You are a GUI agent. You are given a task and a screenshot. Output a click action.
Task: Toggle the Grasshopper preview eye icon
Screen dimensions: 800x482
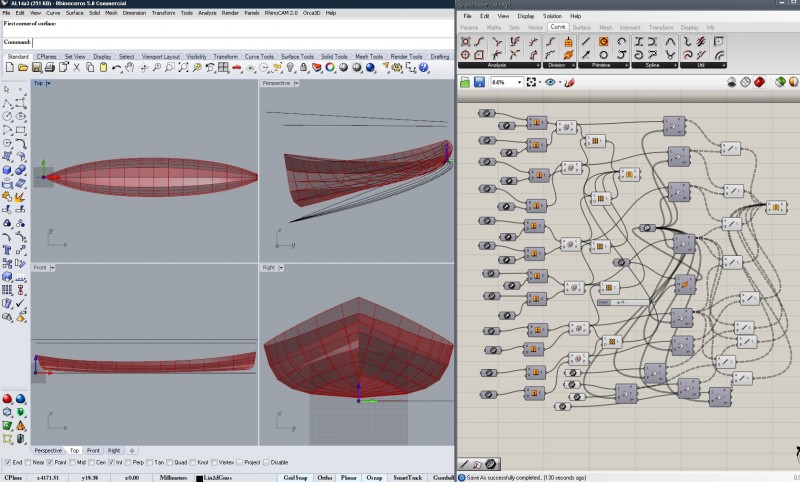549,82
